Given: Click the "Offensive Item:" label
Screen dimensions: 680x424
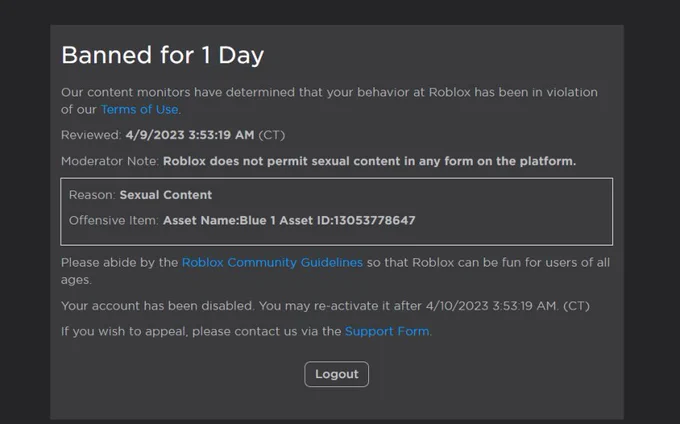Looking at the screenshot, I should pyautogui.click(x=114, y=220).
